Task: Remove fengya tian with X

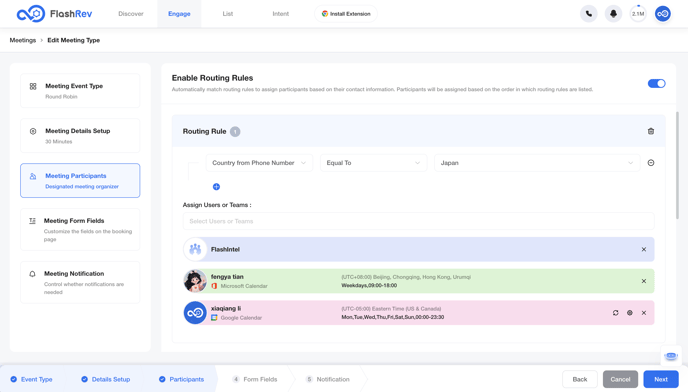Action: pos(644,281)
